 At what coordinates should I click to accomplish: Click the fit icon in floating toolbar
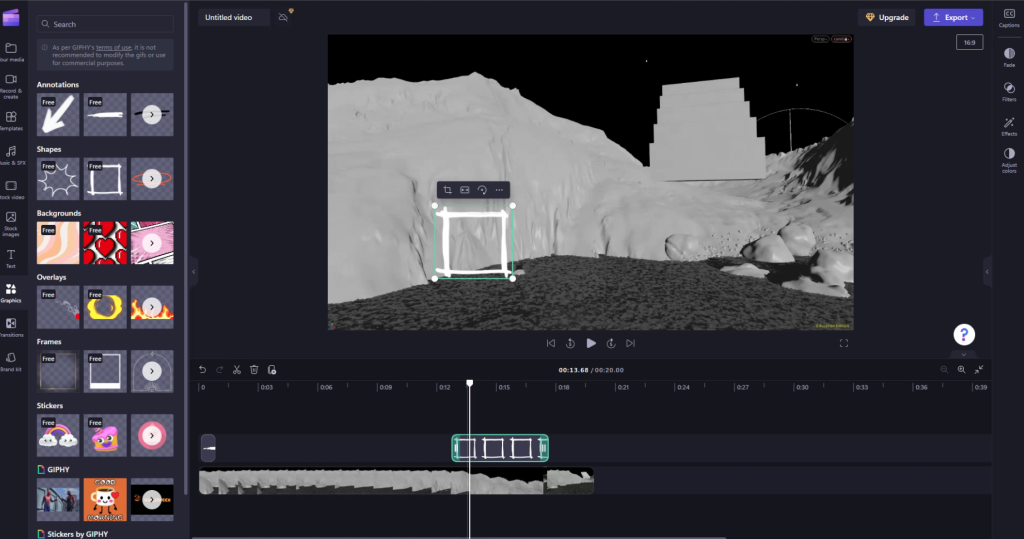click(x=464, y=190)
